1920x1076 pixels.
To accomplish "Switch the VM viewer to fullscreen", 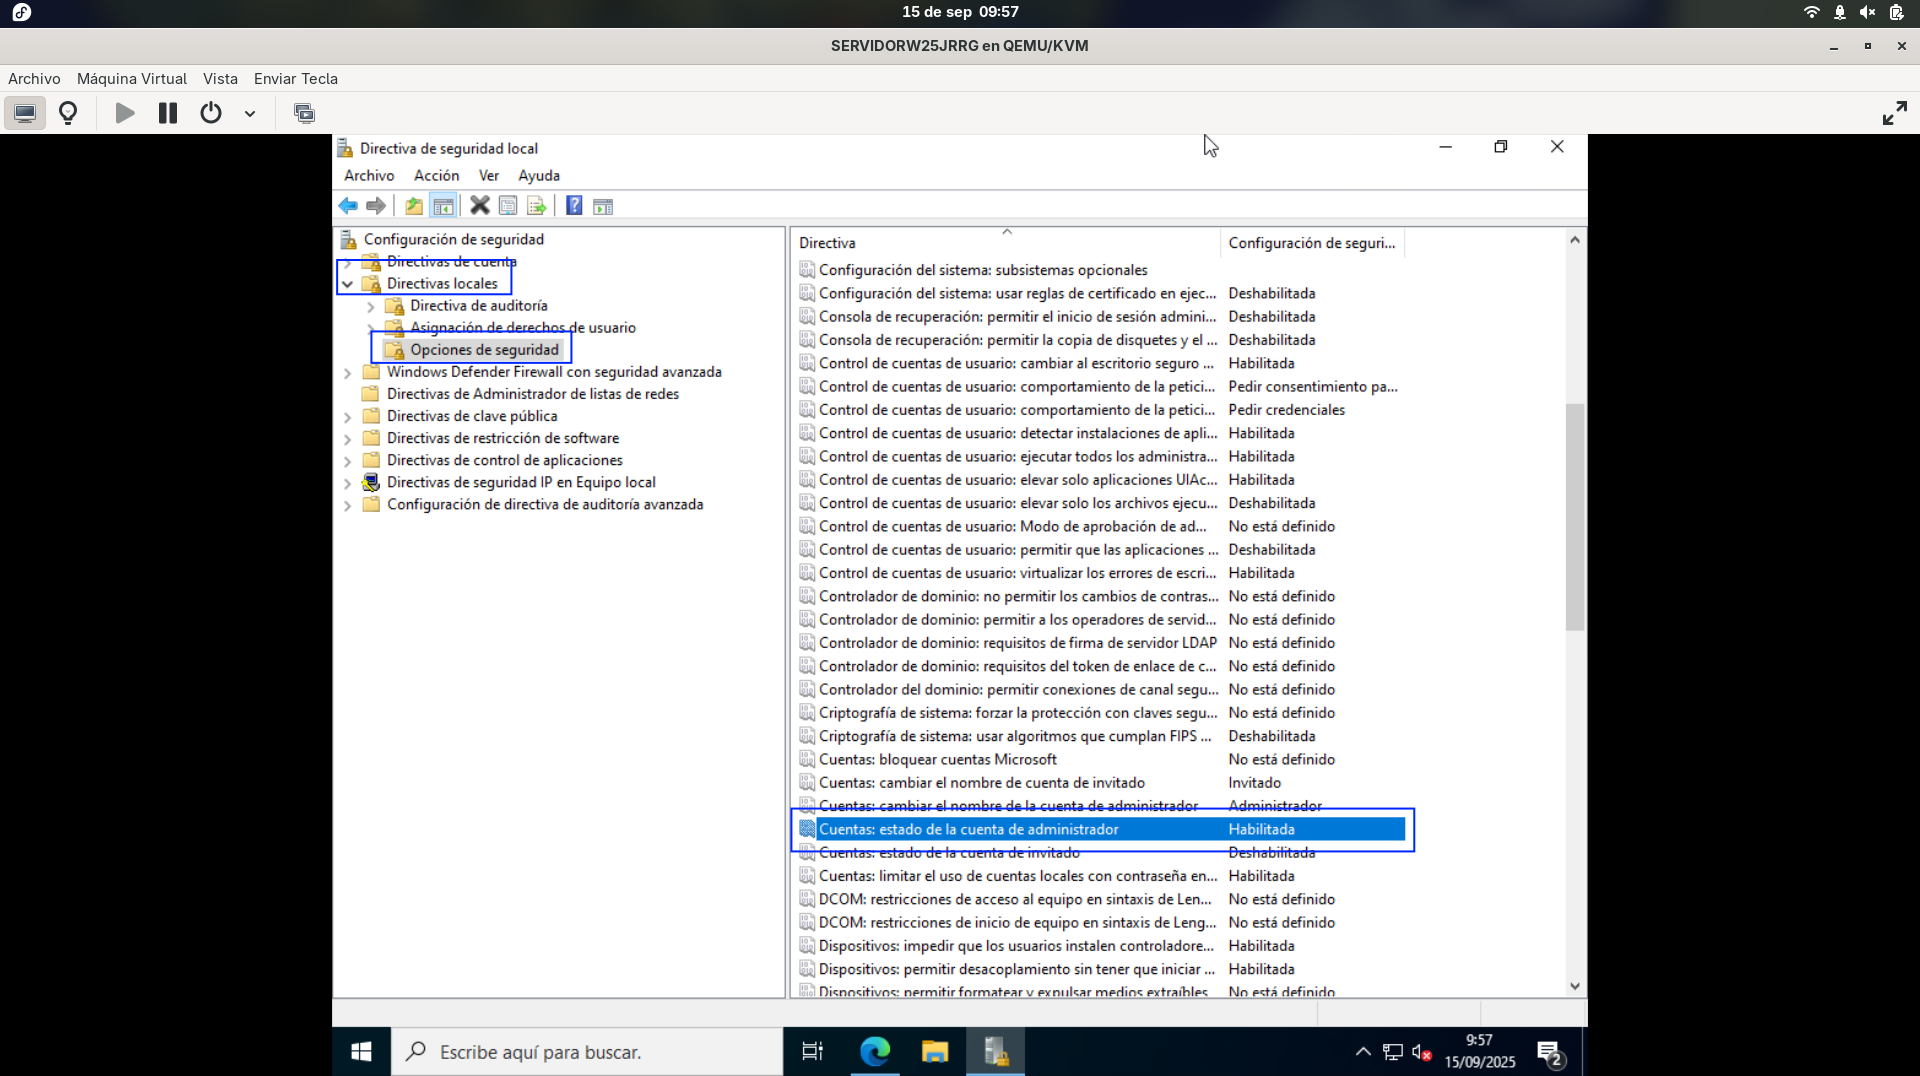I will (1894, 113).
